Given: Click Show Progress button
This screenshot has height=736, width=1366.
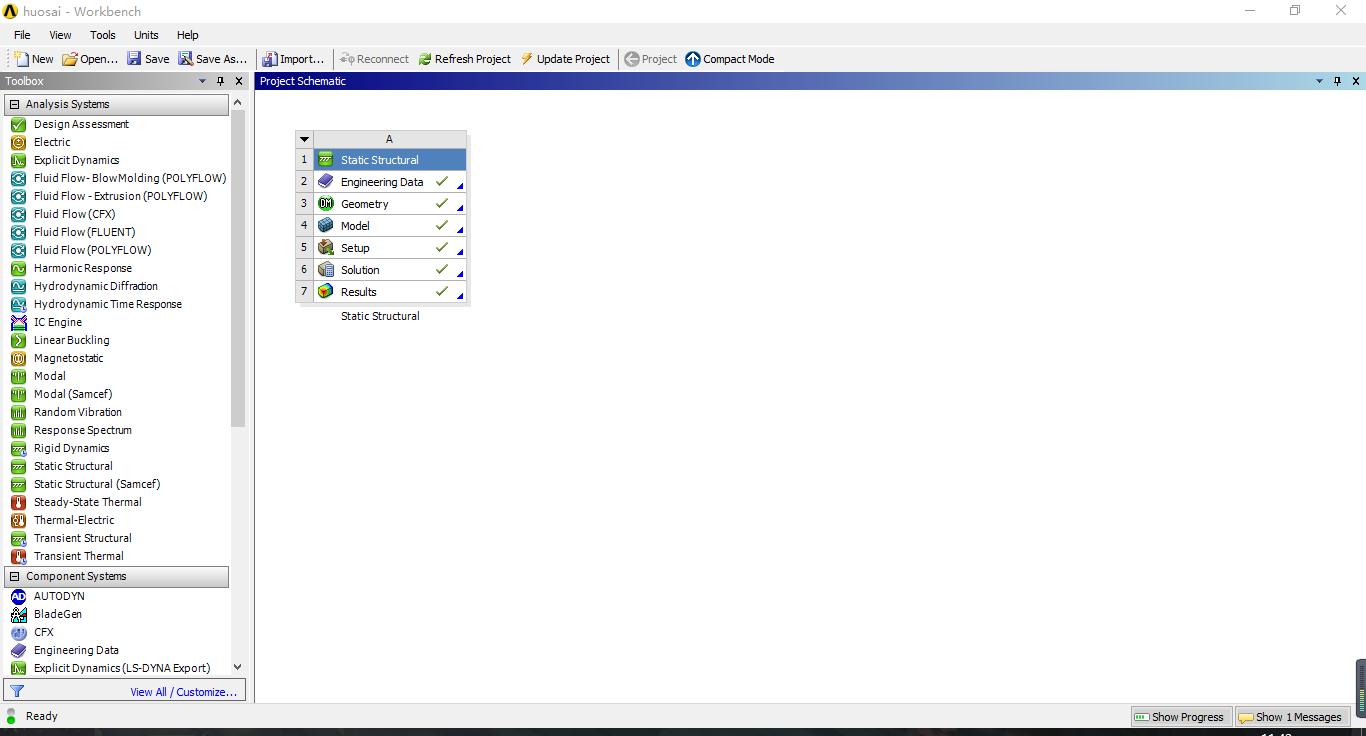Looking at the screenshot, I should pyautogui.click(x=1180, y=717).
